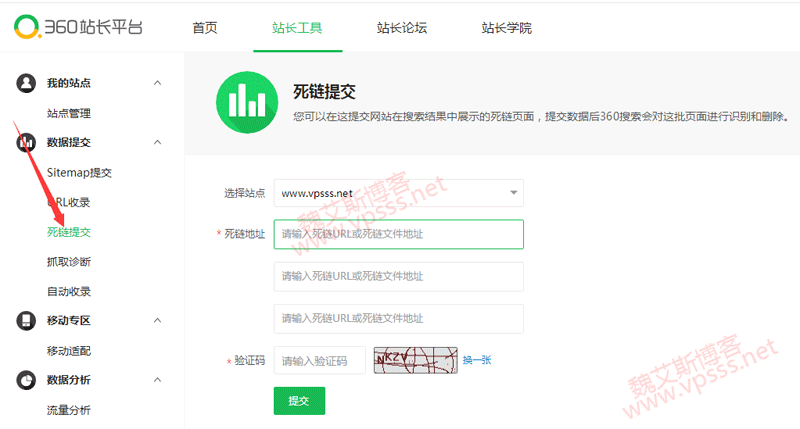Open the 首页 tab
This screenshot has height=429, width=800.
tap(205, 28)
